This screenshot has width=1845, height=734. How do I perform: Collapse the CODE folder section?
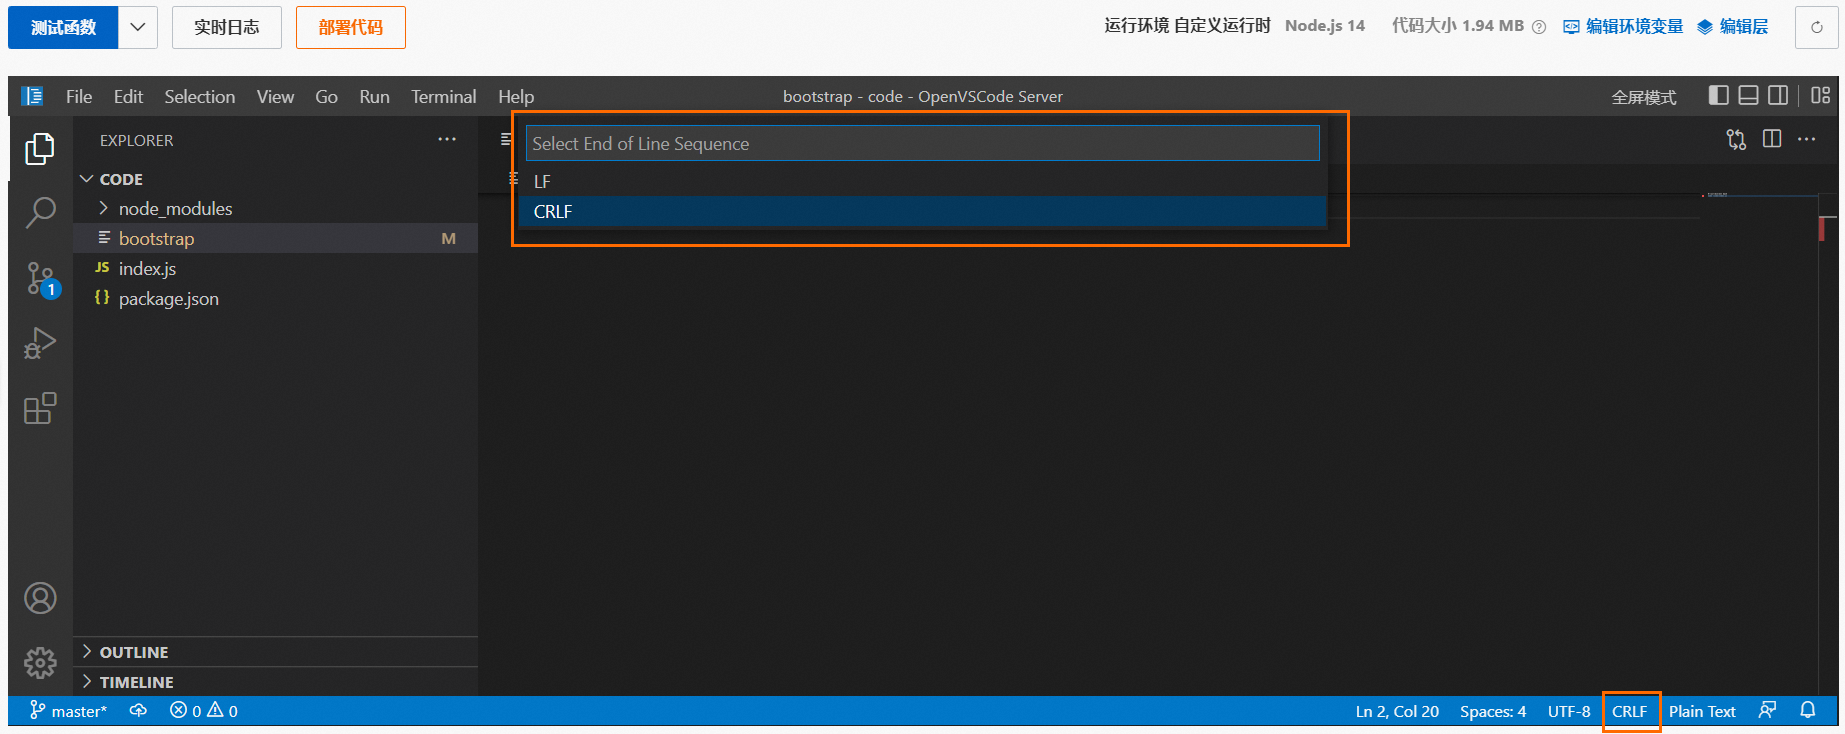coord(275,179)
